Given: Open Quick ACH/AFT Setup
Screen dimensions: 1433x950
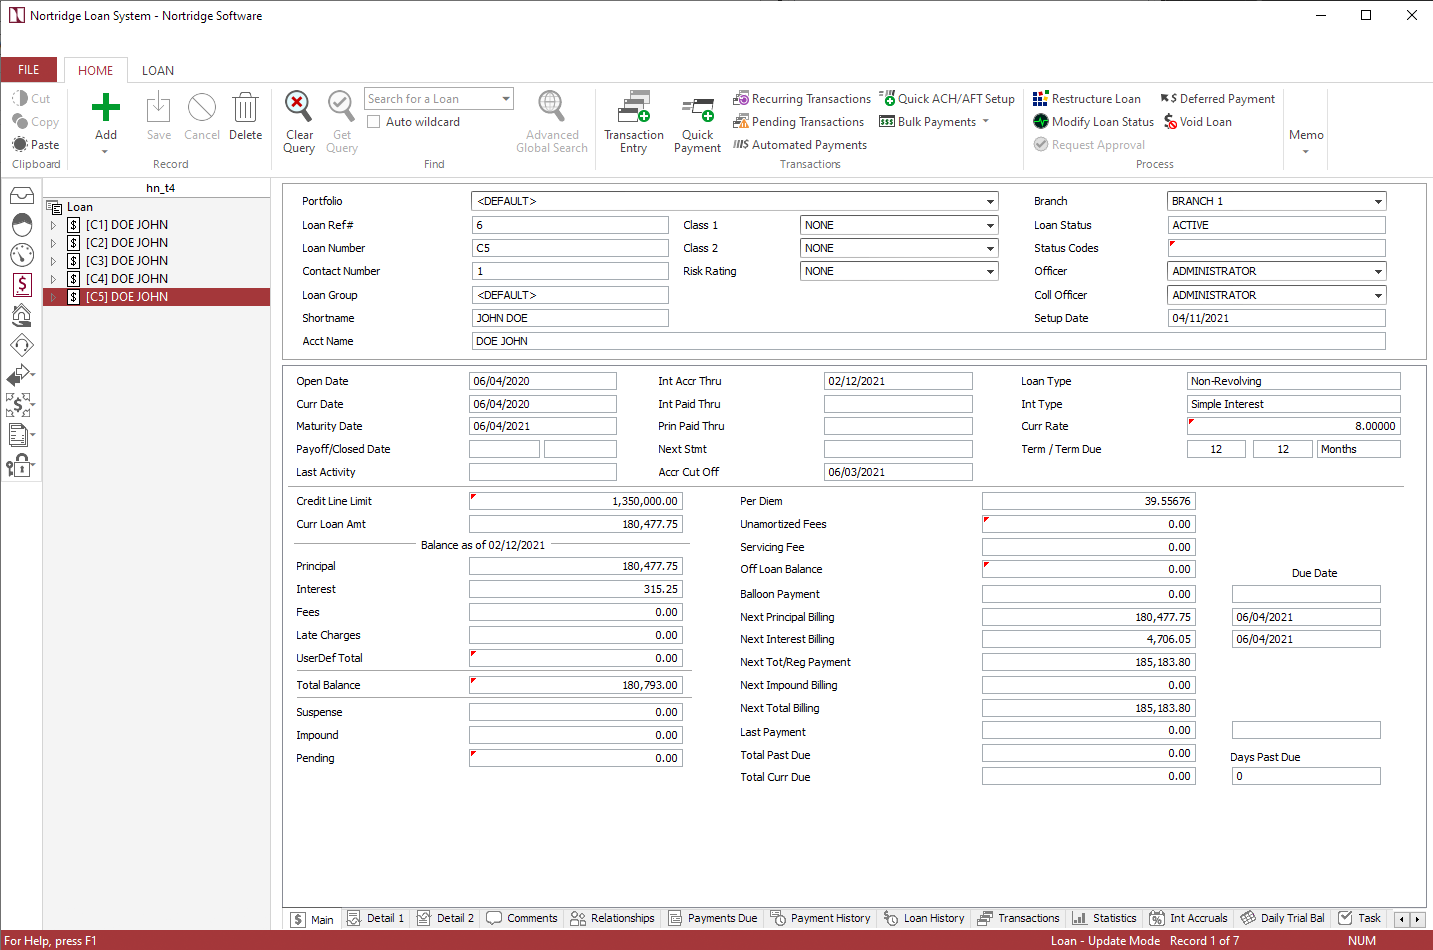Looking at the screenshot, I should tap(947, 99).
